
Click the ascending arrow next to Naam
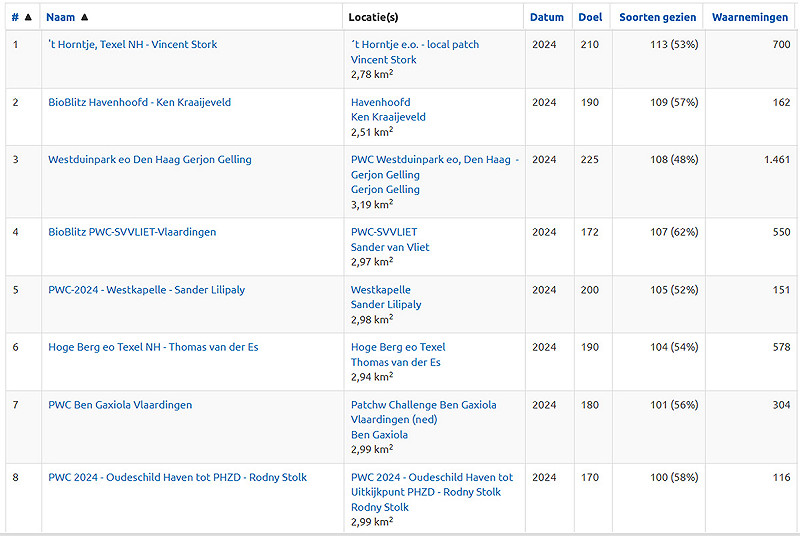84,17
